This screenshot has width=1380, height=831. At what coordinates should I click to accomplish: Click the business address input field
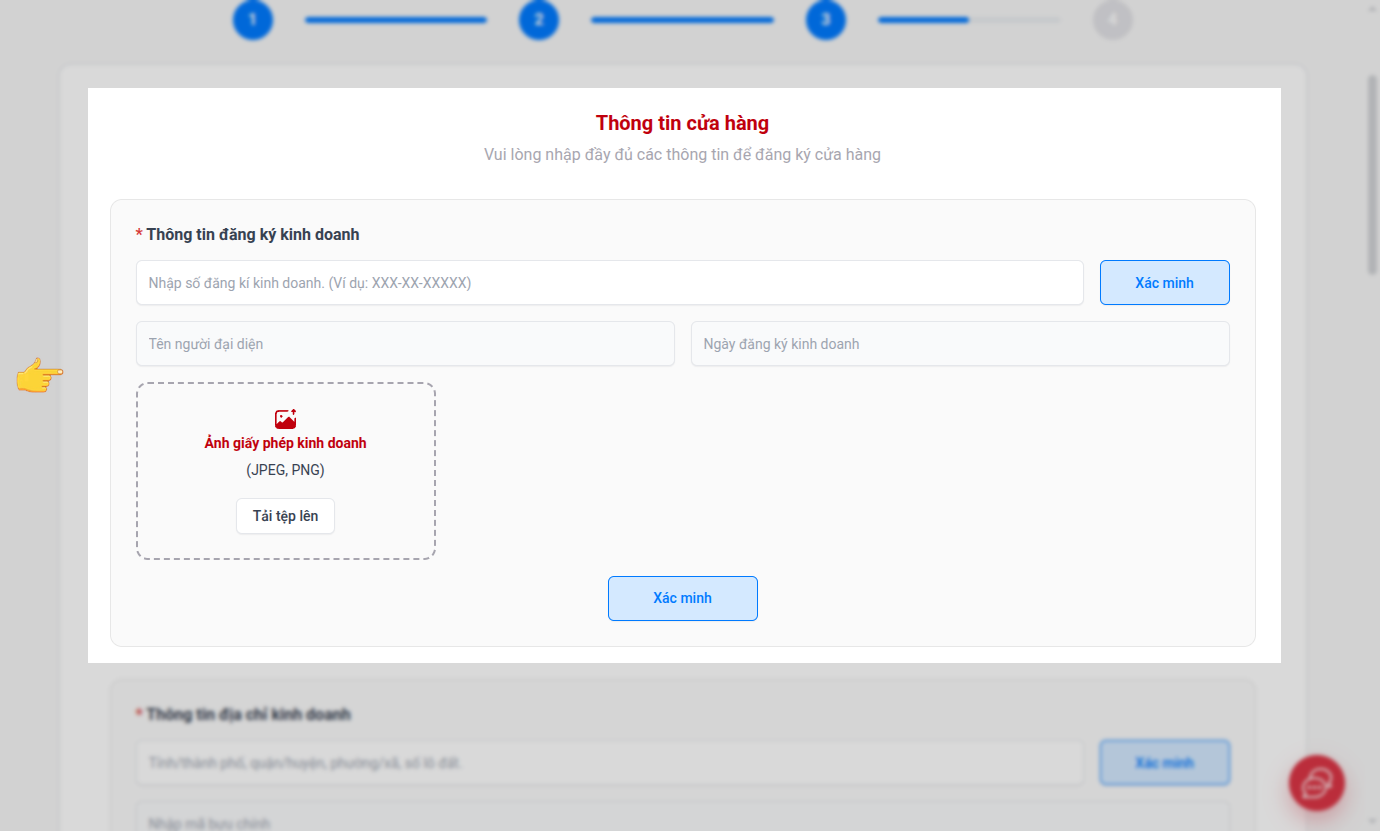coord(609,763)
